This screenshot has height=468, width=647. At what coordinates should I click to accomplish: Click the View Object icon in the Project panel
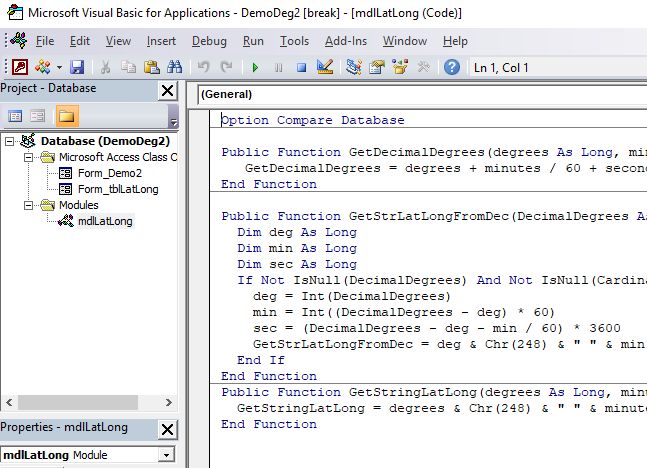click(x=38, y=116)
